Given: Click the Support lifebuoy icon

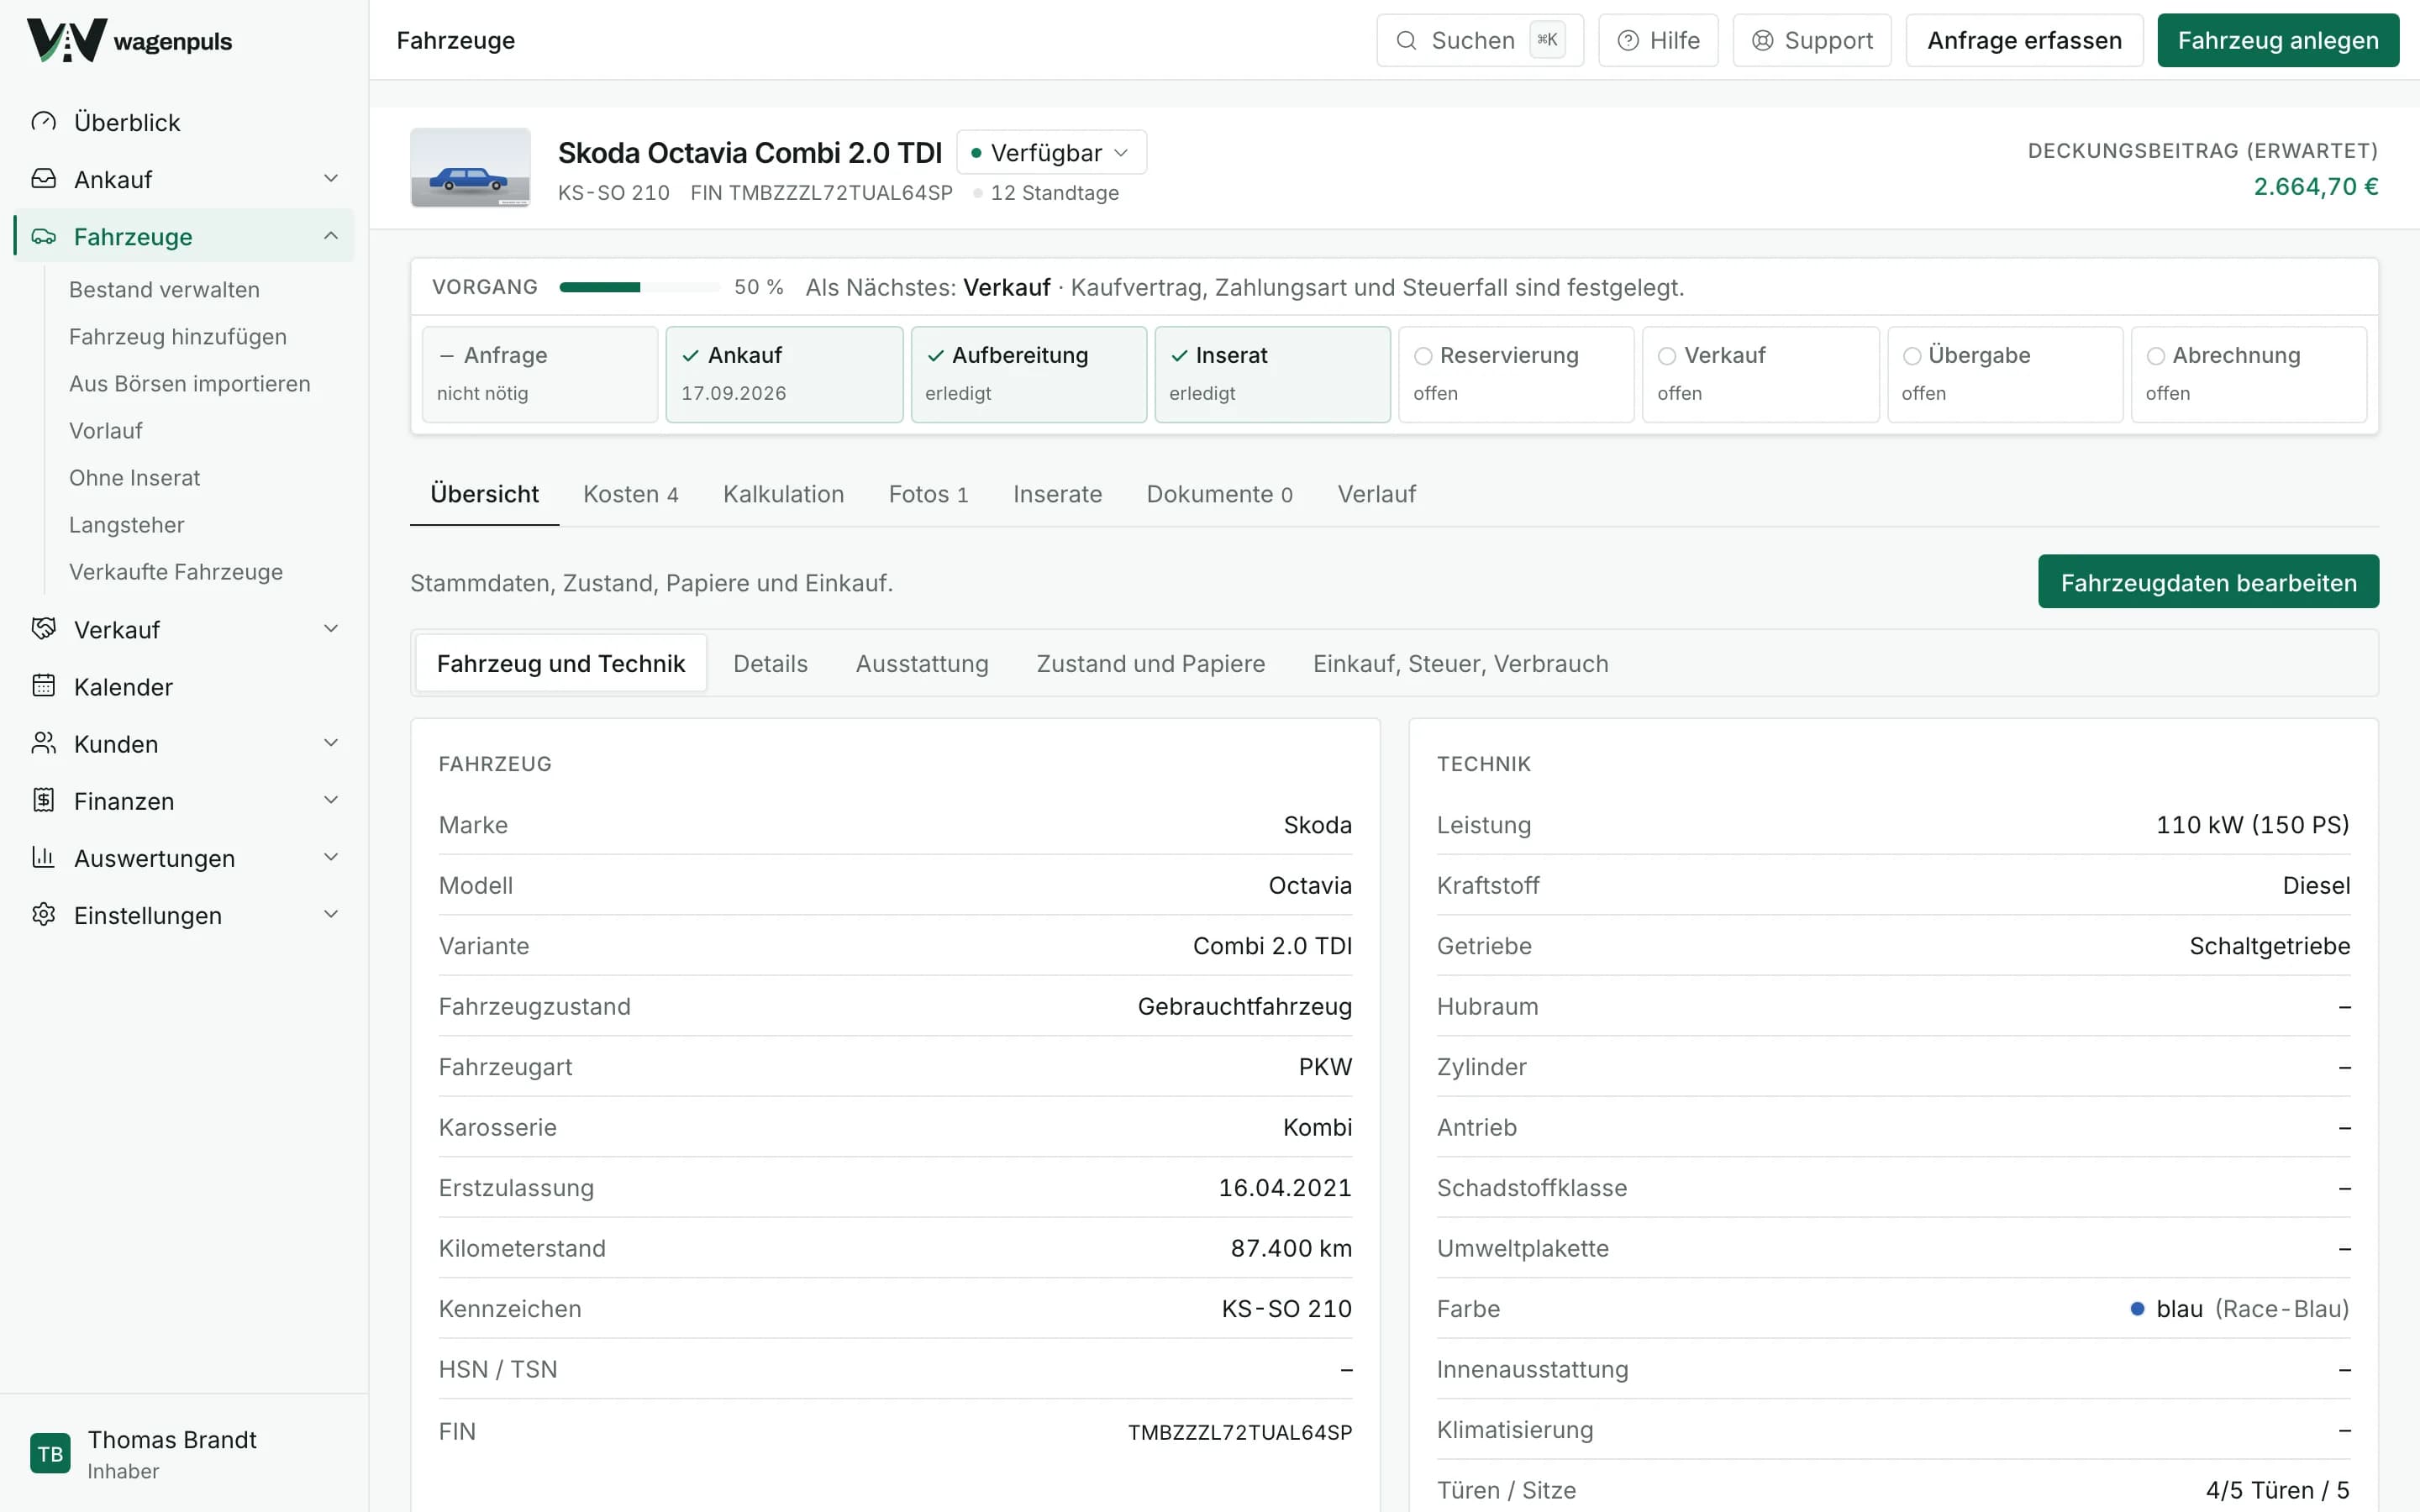Looking at the screenshot, I should 1762,40.
